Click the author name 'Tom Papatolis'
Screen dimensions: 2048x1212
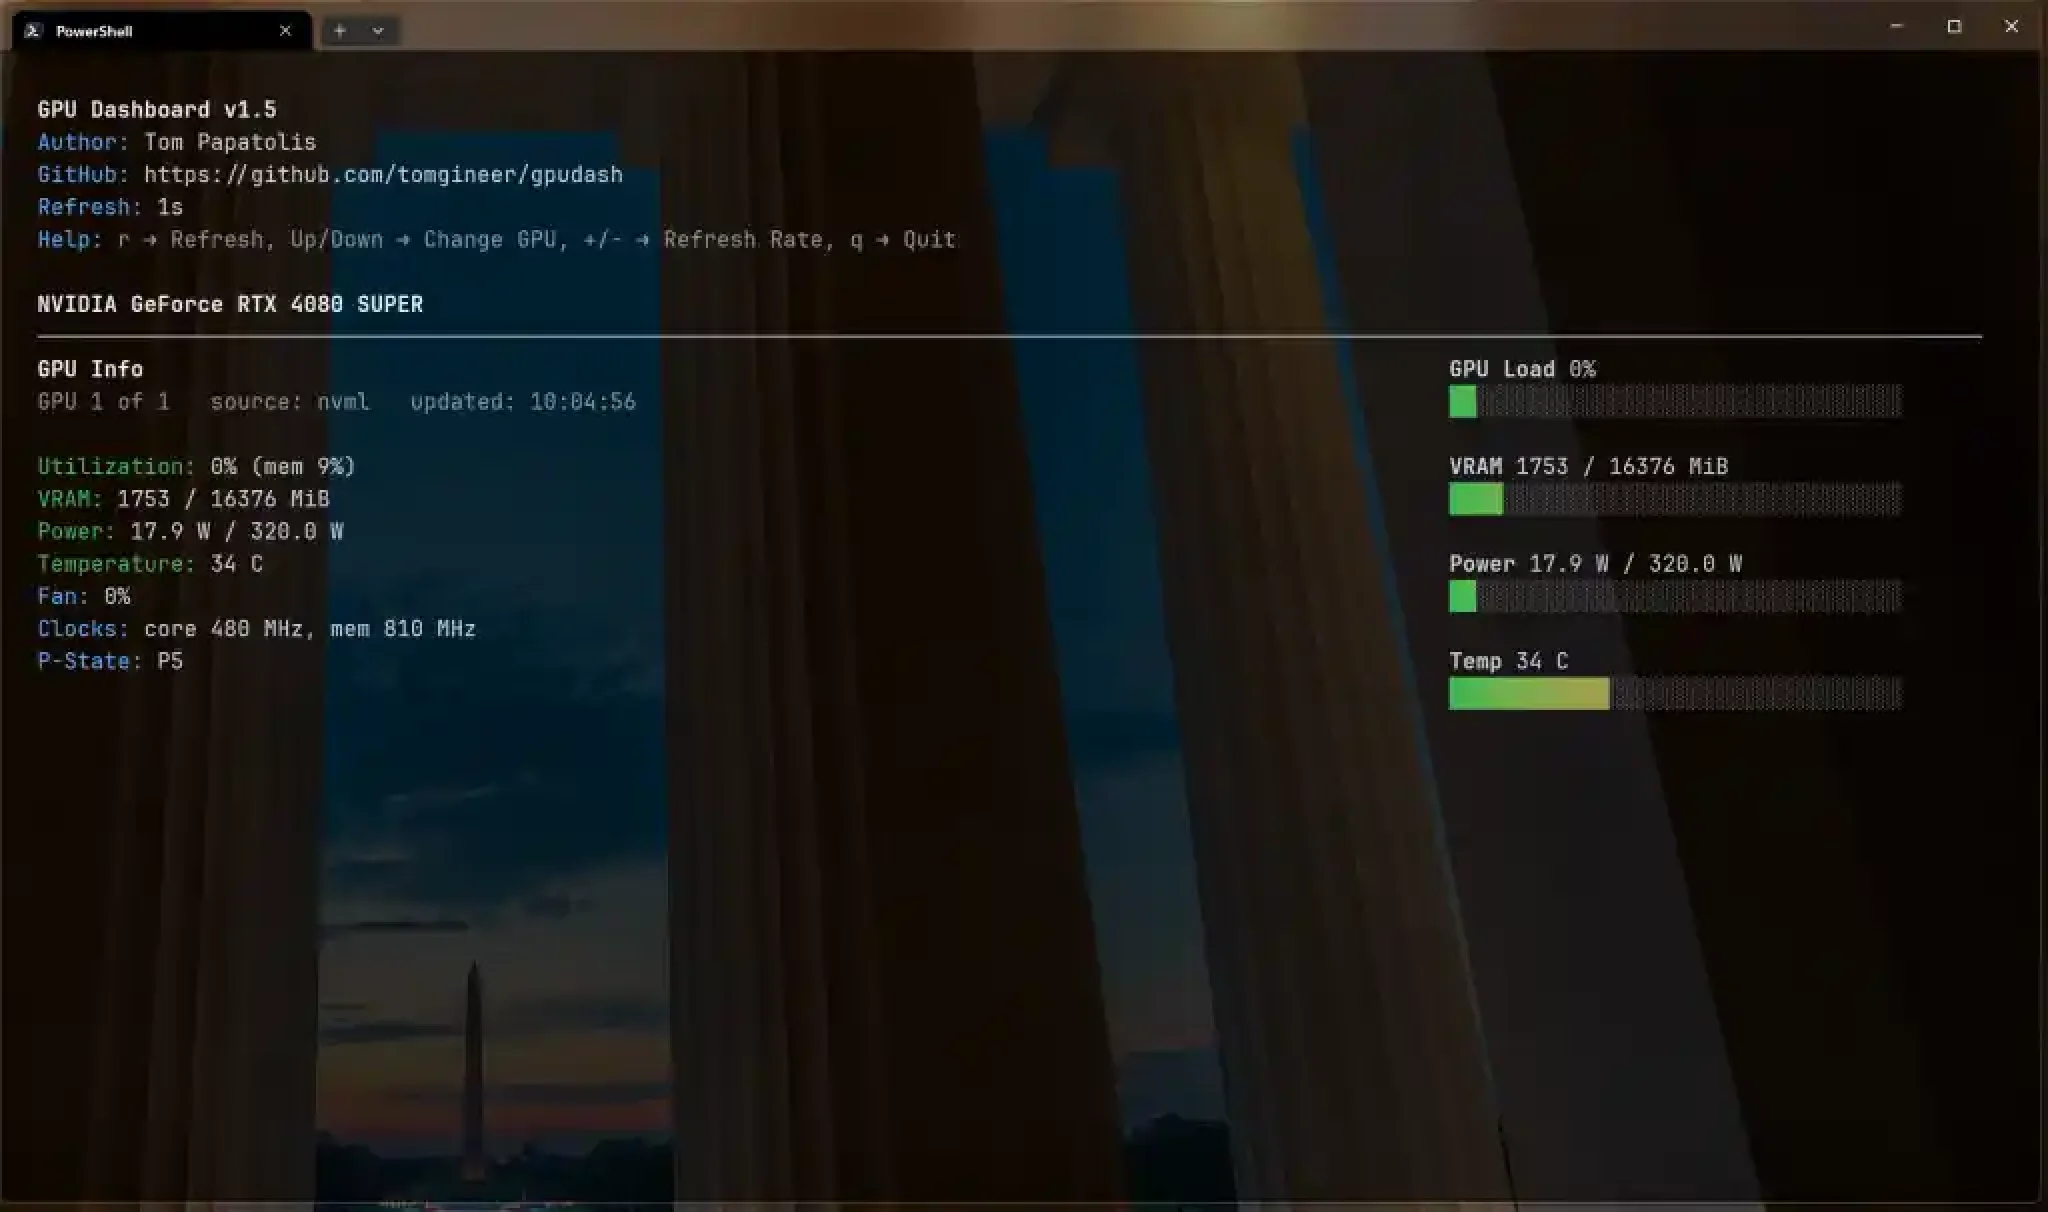point(230,142)
